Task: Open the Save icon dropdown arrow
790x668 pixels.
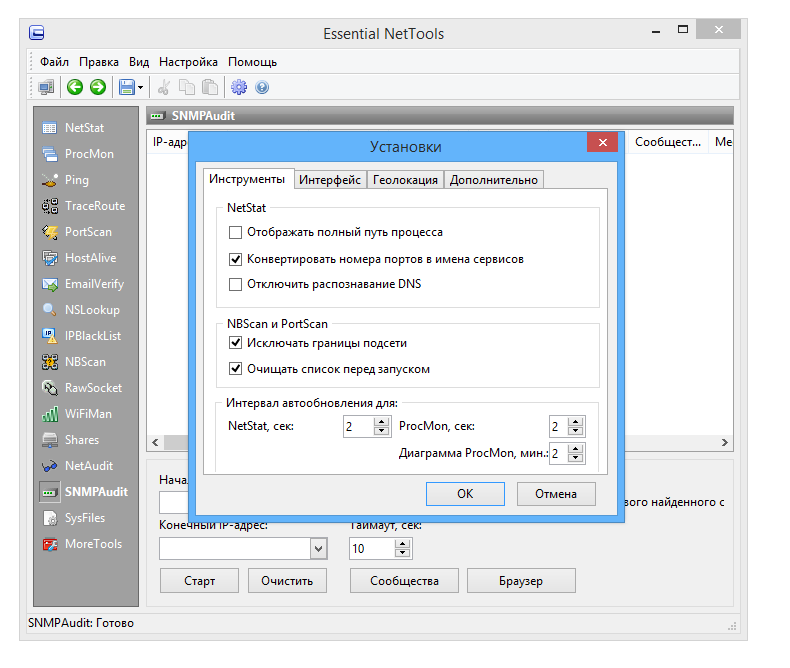Action: (x=141, y=87)
